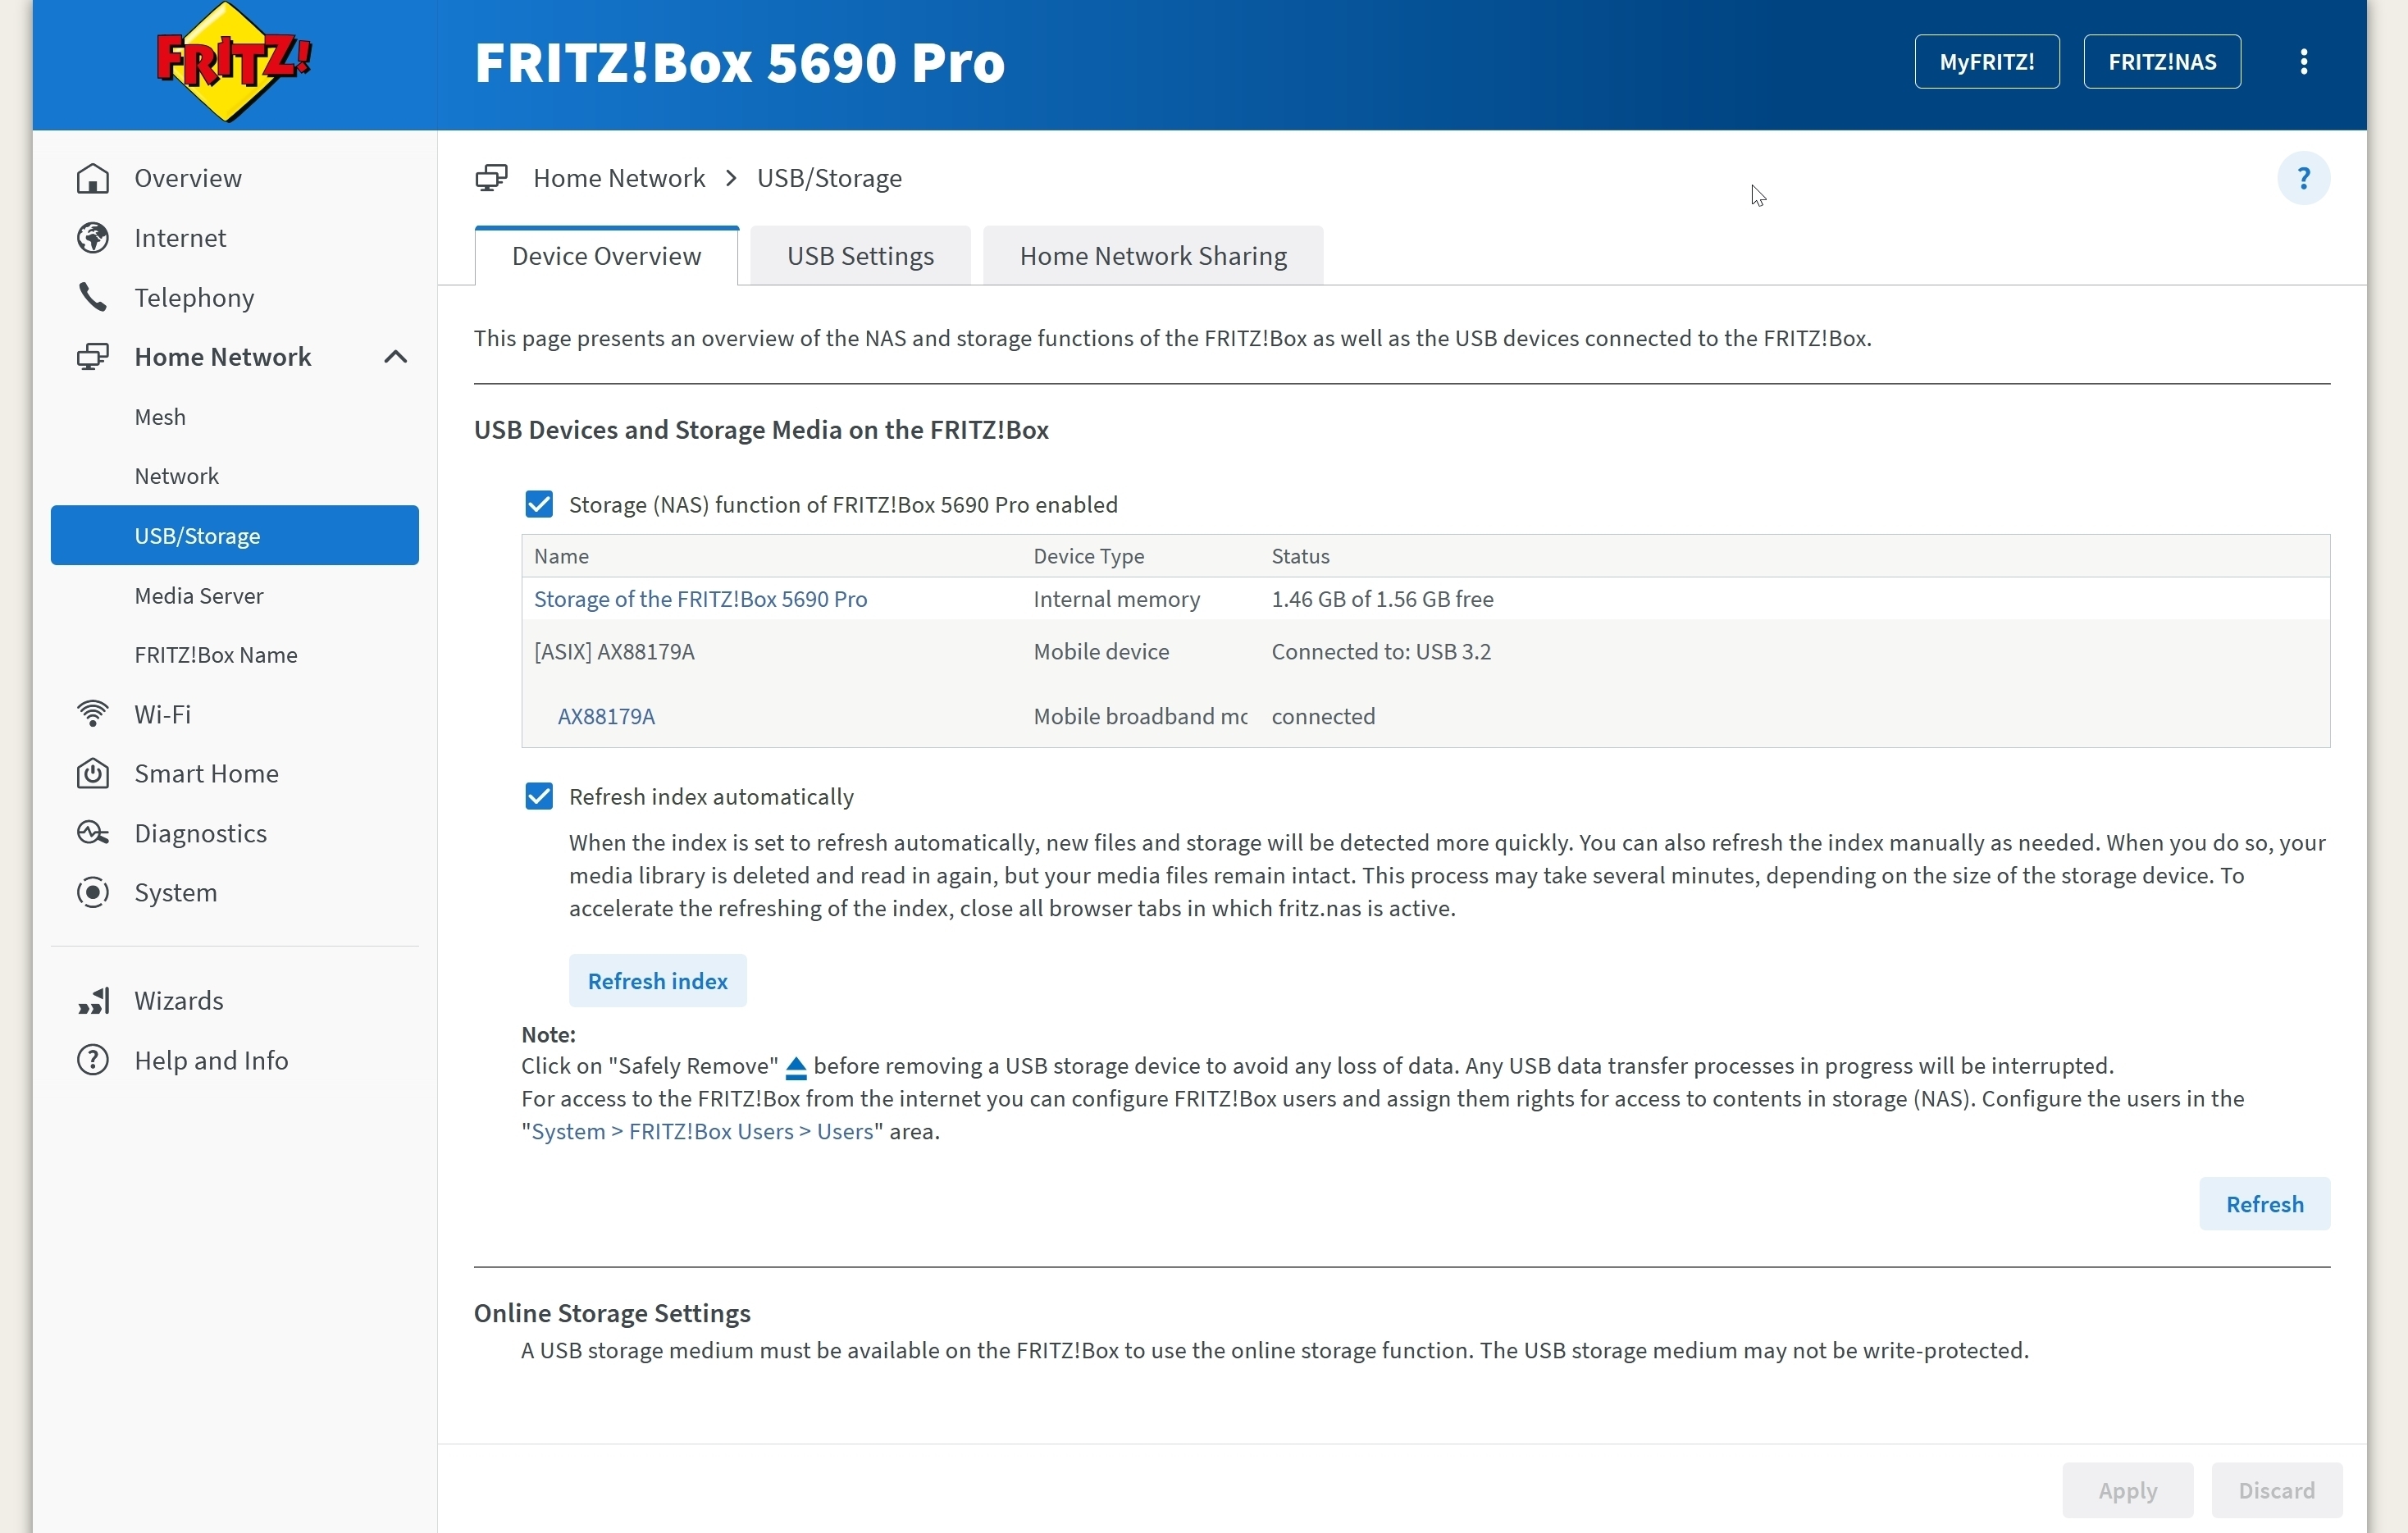Click the FRITZ! logo
The height and width of the screenshot is (1533, 2408).
click(x=233, y=62)
